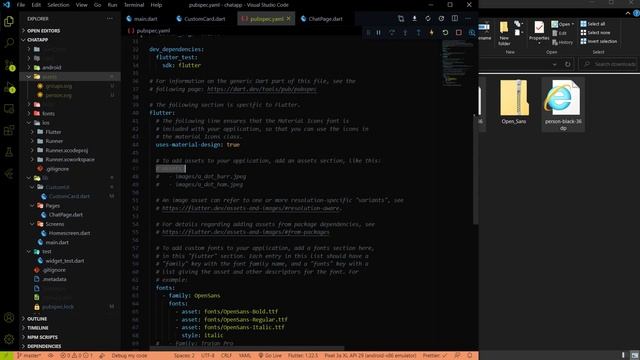Open the File menu

21,5
